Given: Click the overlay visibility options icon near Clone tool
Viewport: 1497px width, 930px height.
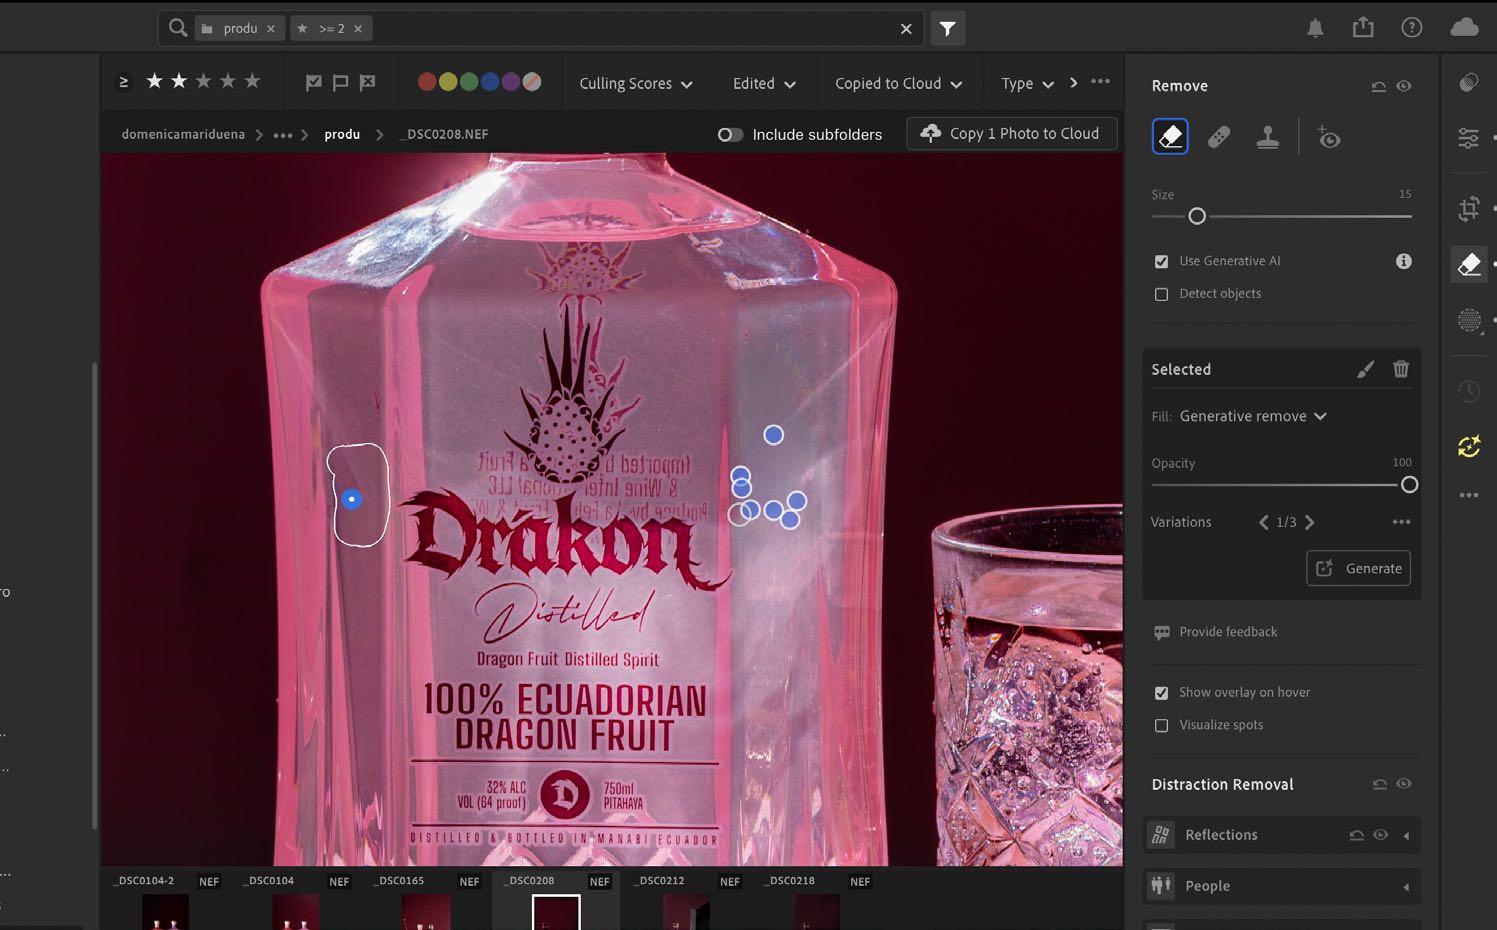Looking at the screenshot, I should click(x=1328, y=137).
